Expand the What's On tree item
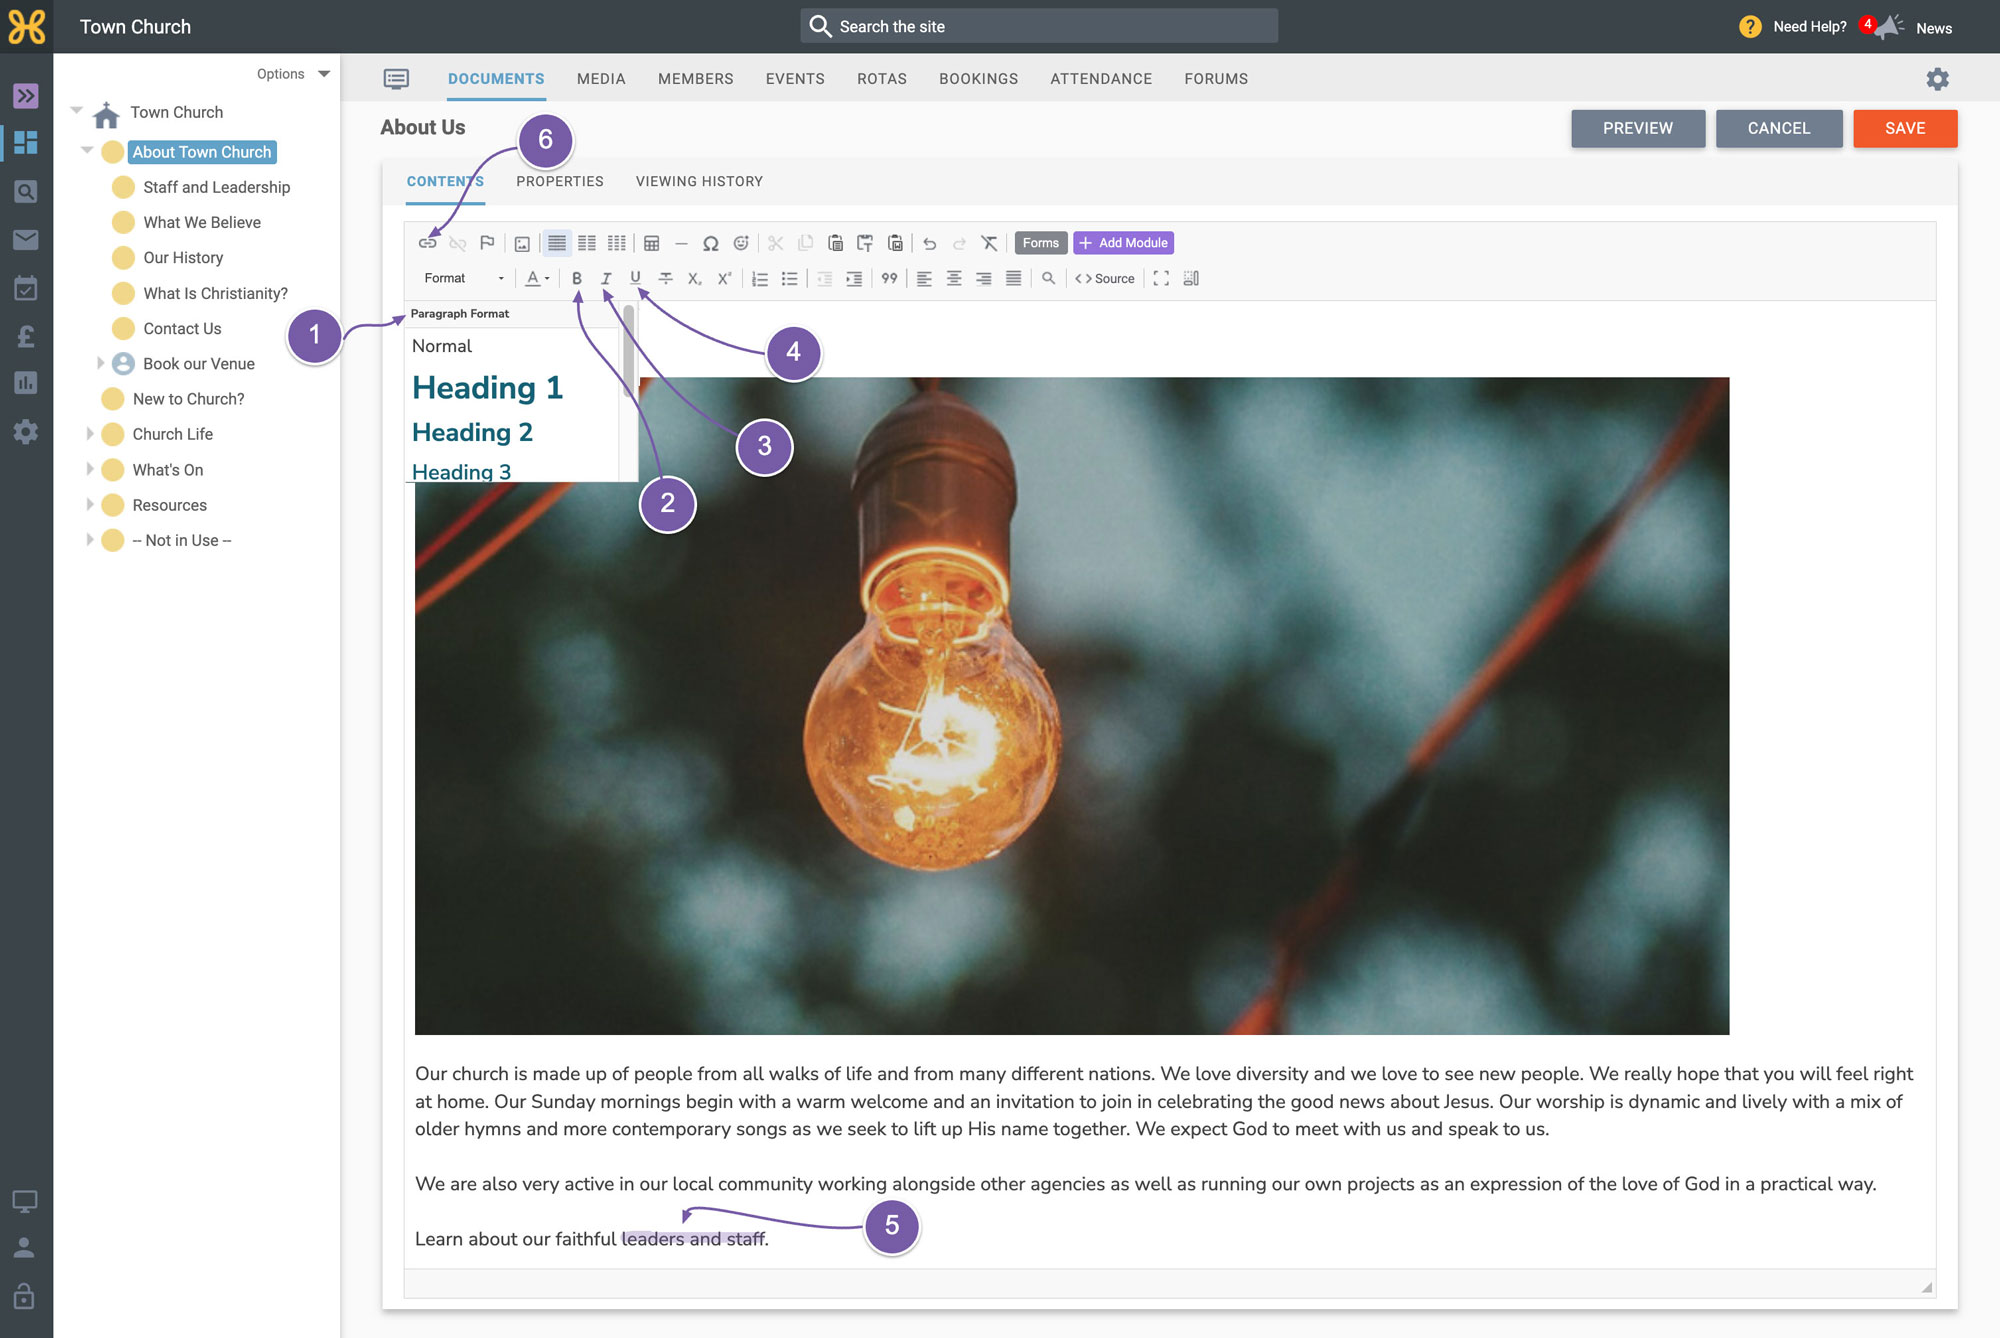This screenshot has height=1338, width=2000. point(90,469)
